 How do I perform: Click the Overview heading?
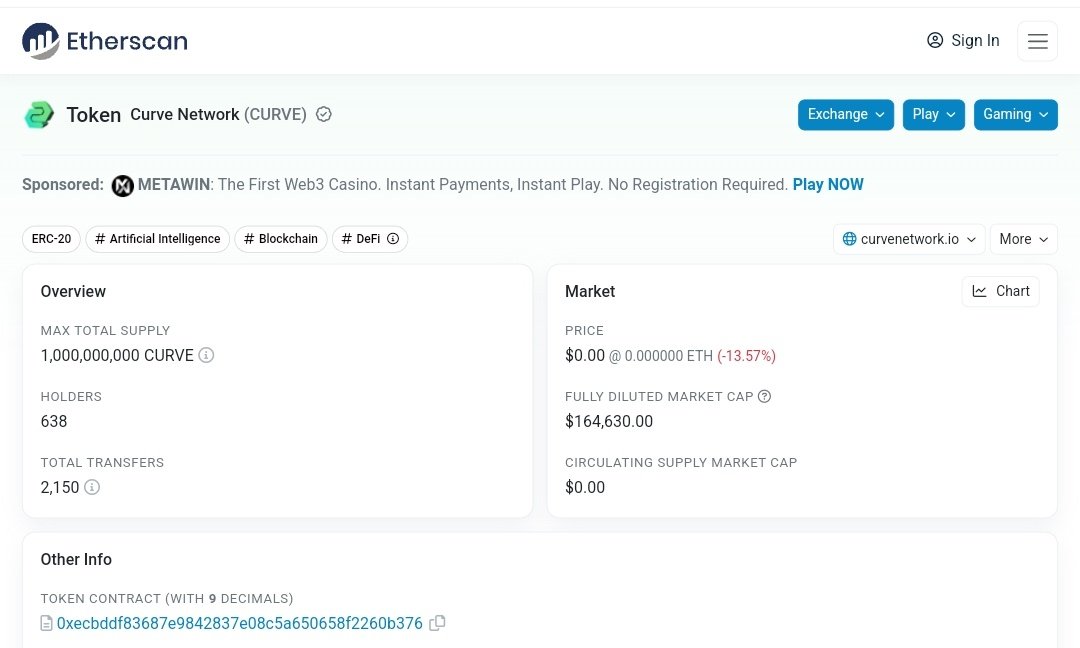tap(73, 291)
